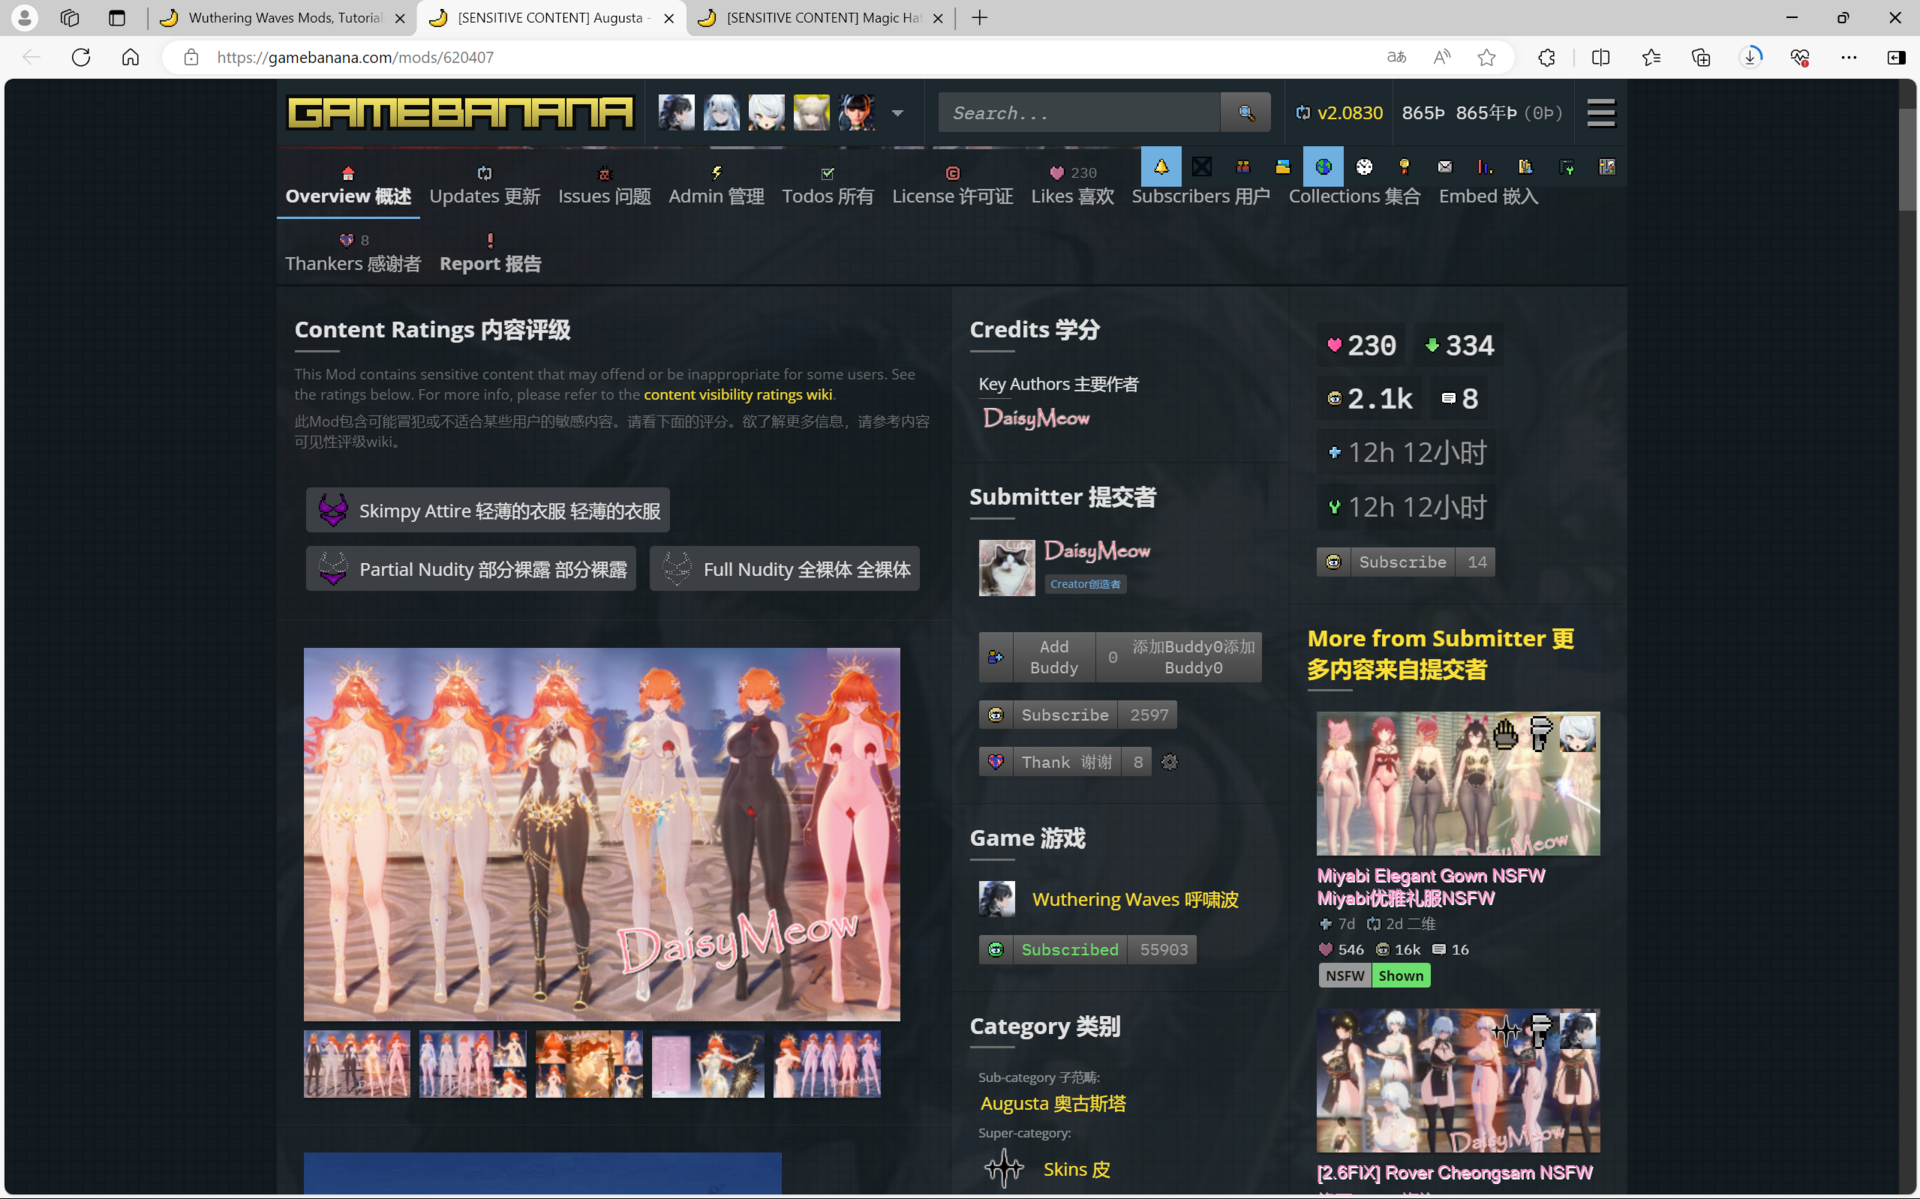Open the Overview tab
Image resolution: width=1920 pixels, height=1199 pixels.
(348, 186)
